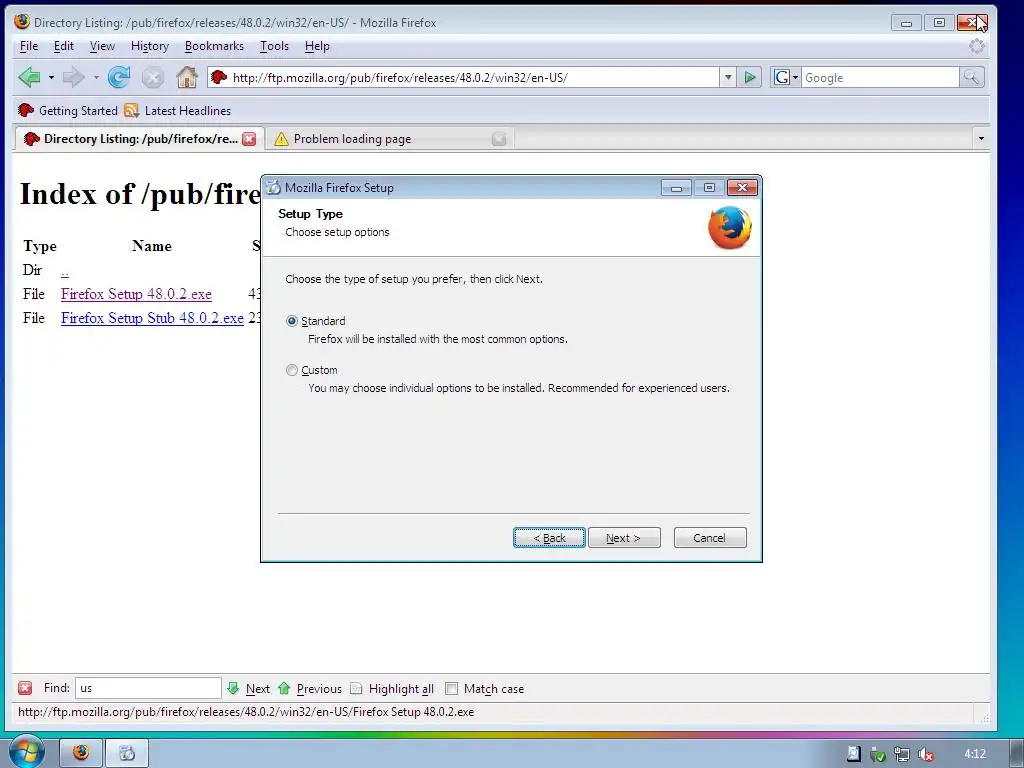The height and width of the screenshot is (768, 1024).
Task: Click the Firefox taskbar button
Action: (81, 753)
